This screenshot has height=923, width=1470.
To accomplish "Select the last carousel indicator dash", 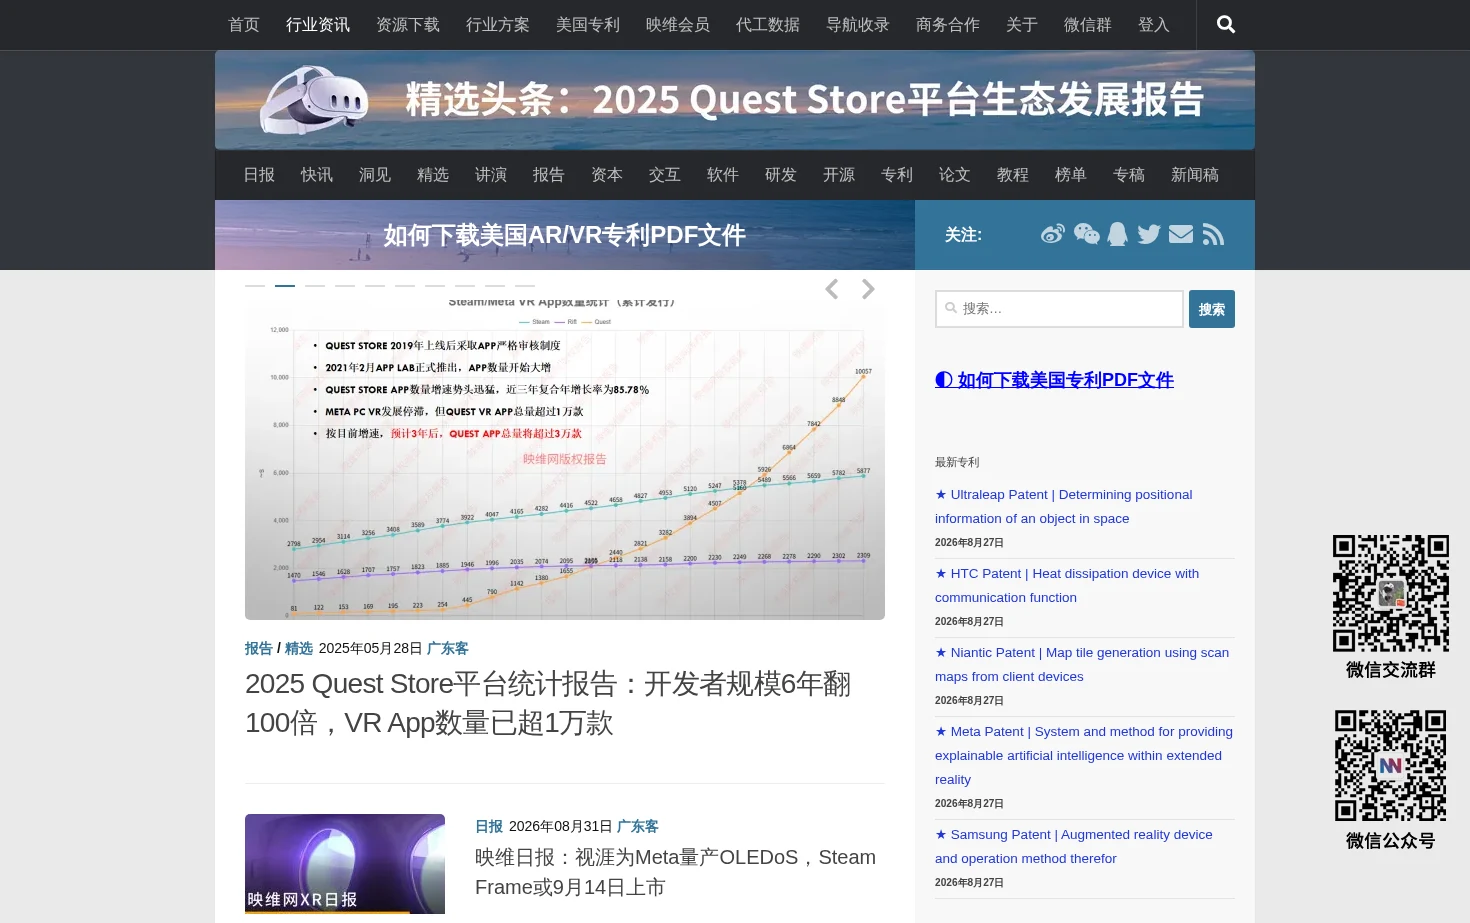I will tap(525, 285).
